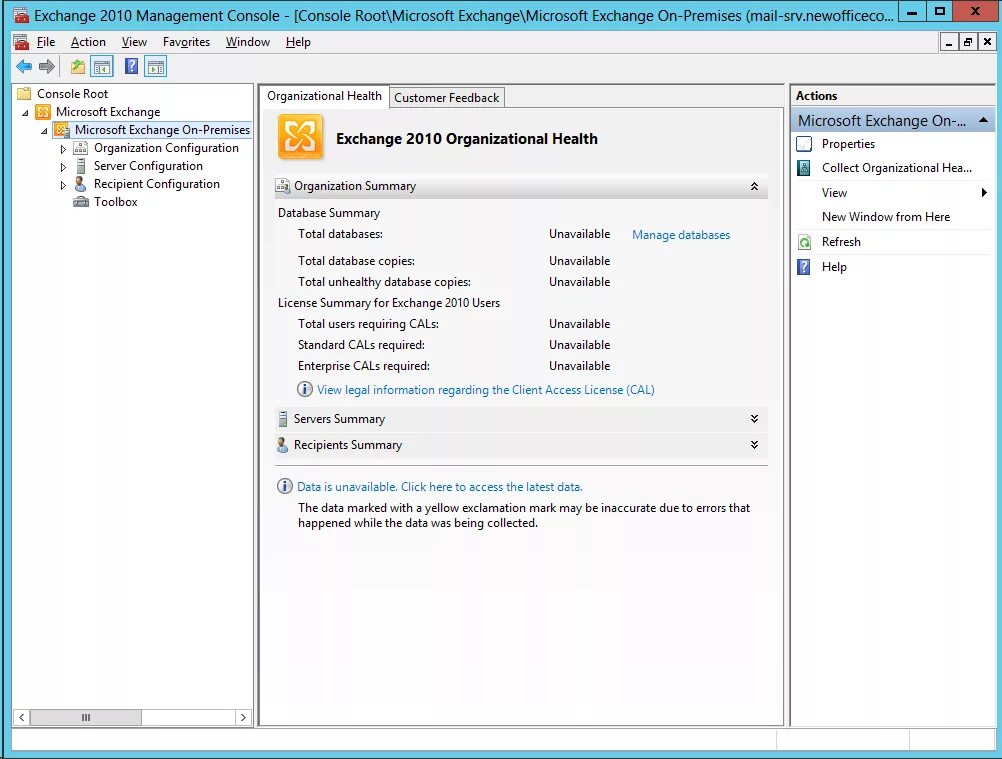Open the Manage databases link
This screenshot has width=1002, height=759.
tap(681, 235)
